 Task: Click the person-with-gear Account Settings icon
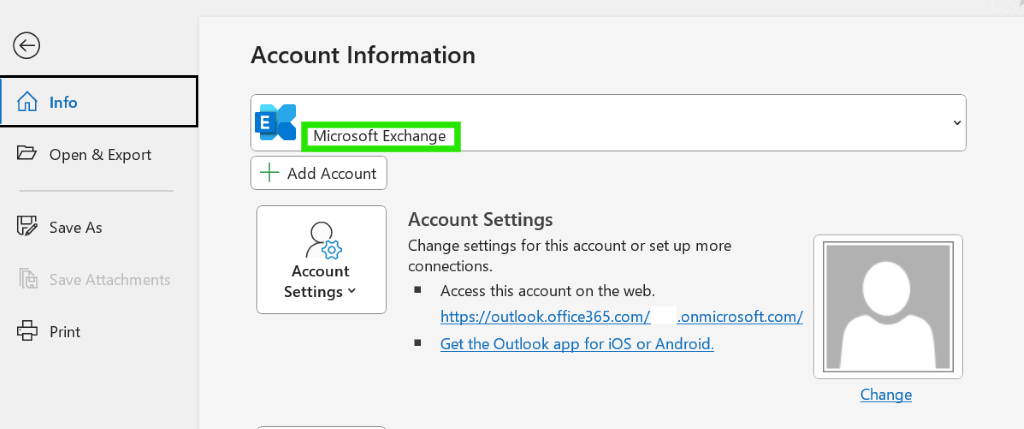(x=324, y=241)
